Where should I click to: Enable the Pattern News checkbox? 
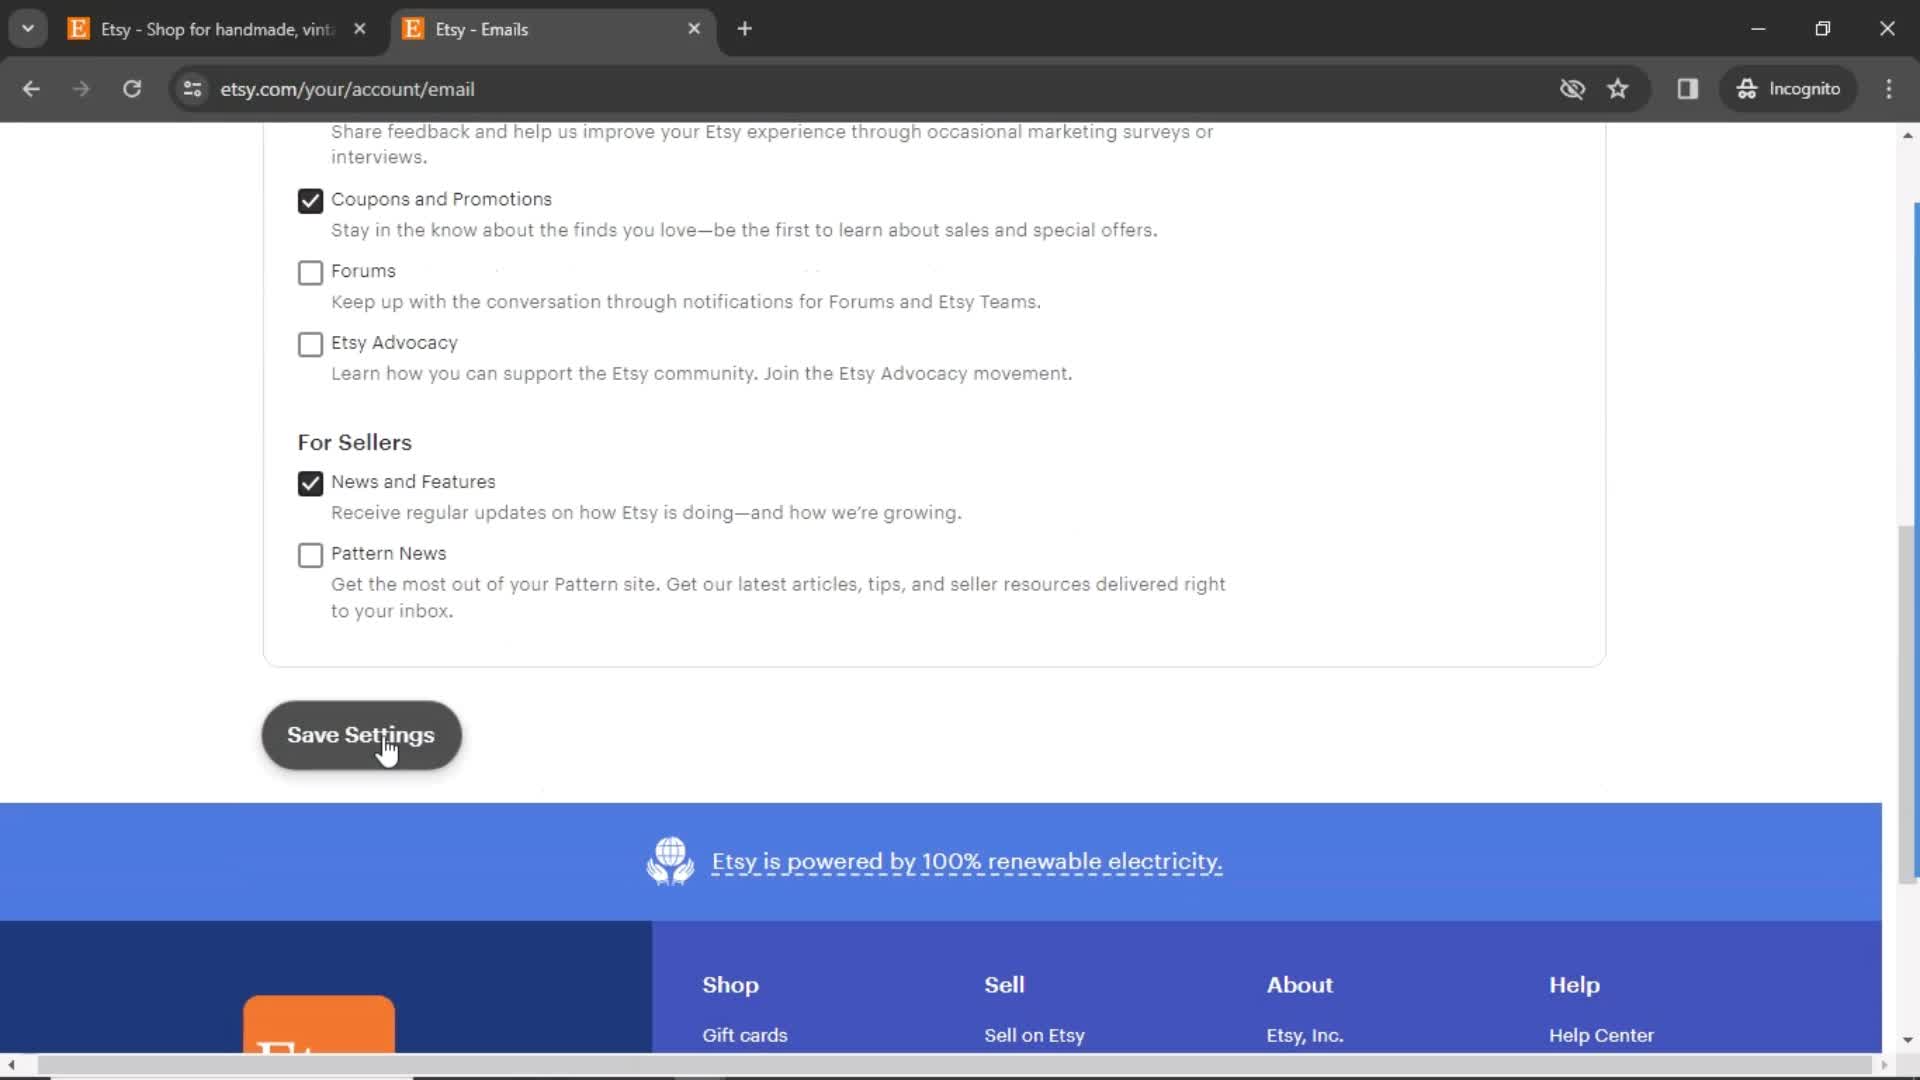pos(310,554)
